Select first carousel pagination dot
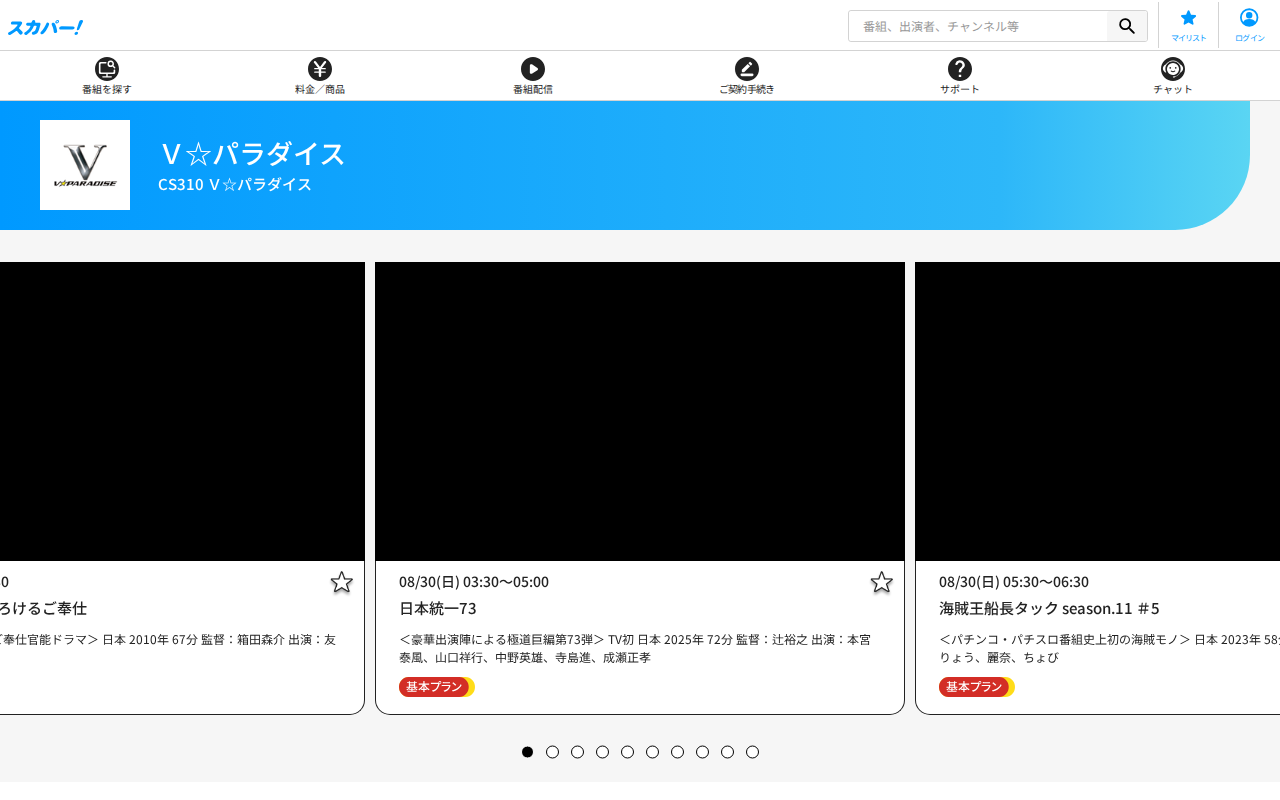The image size is (1280, 800). [x=527, y=752]
